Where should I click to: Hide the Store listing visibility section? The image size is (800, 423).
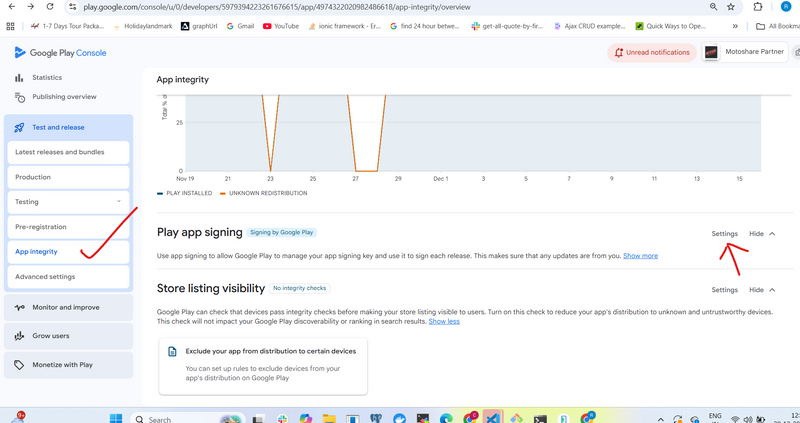[762, 290]
